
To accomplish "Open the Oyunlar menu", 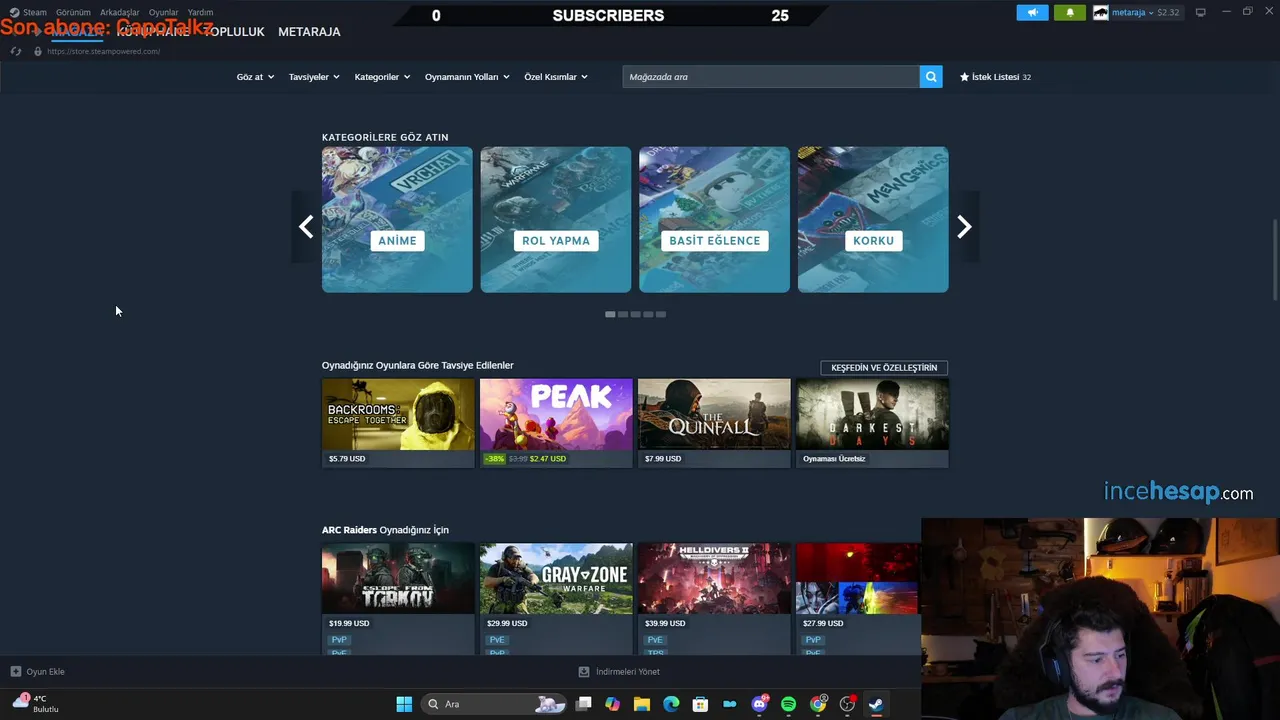I will (164, 13).
